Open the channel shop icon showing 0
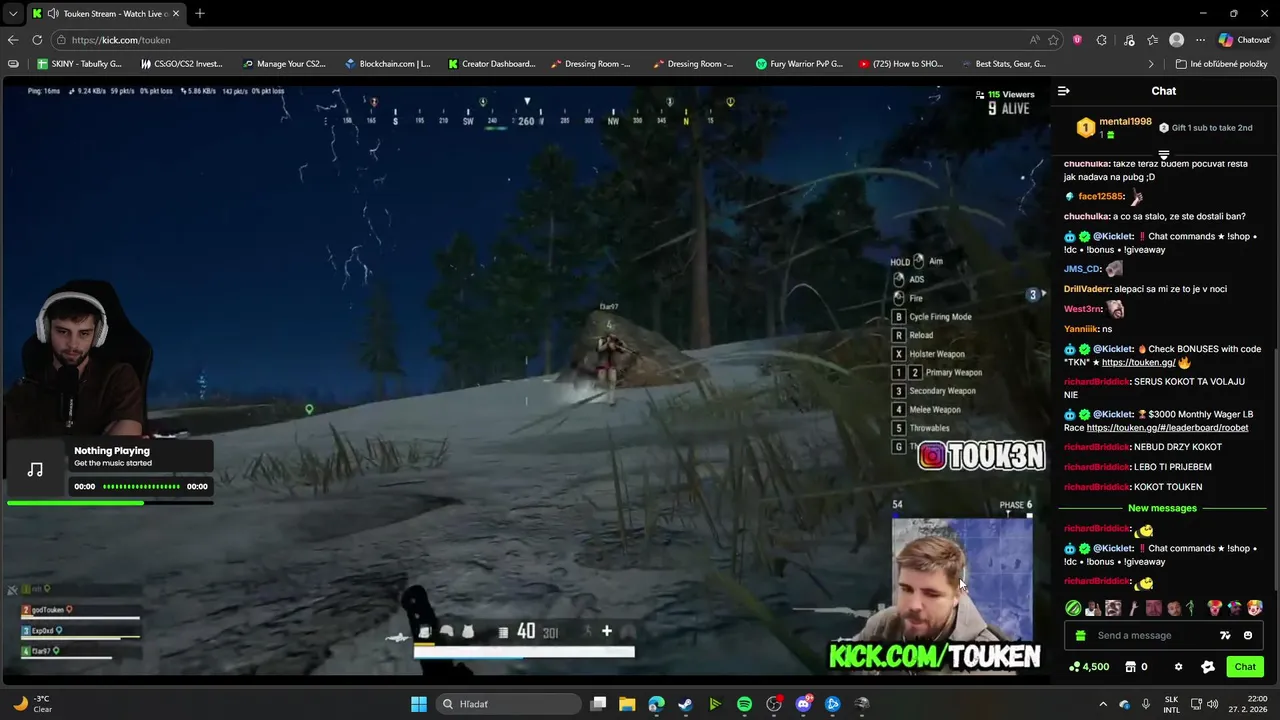The width and height of the screenshot is (1280, 720). tap(1136, 667)
